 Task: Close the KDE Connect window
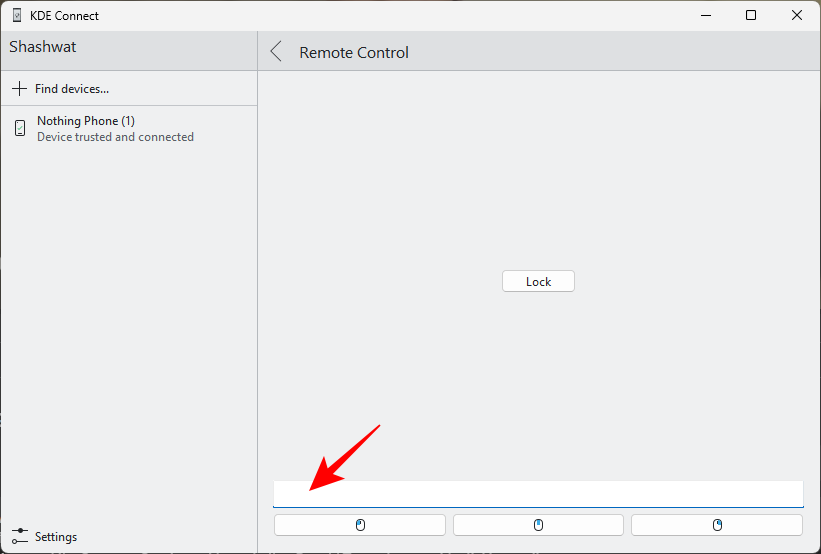pos(797,15)
